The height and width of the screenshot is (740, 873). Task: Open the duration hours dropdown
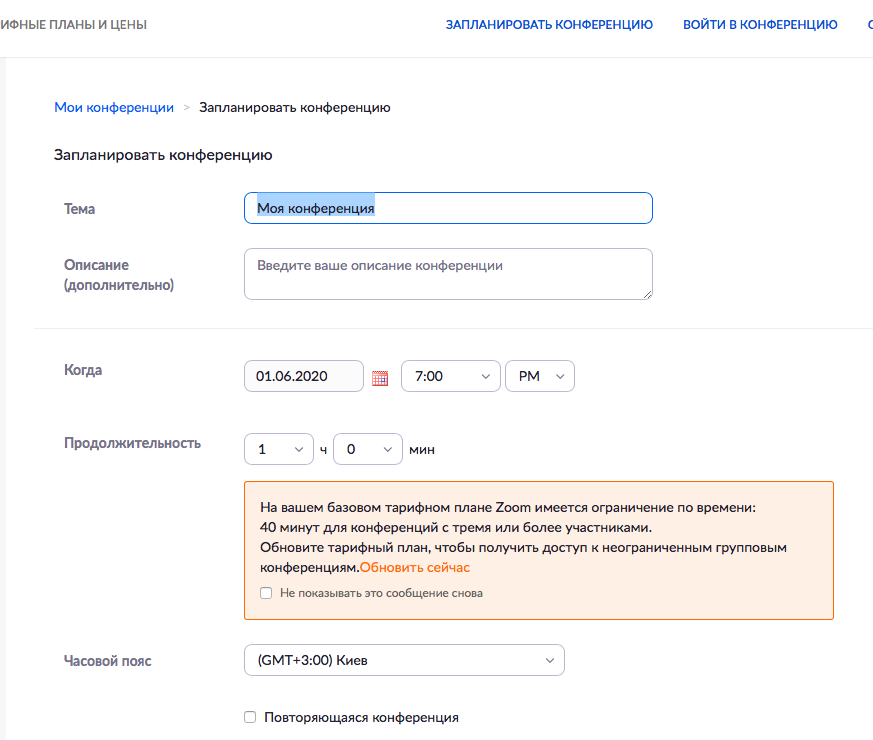(x=278, y=449)
